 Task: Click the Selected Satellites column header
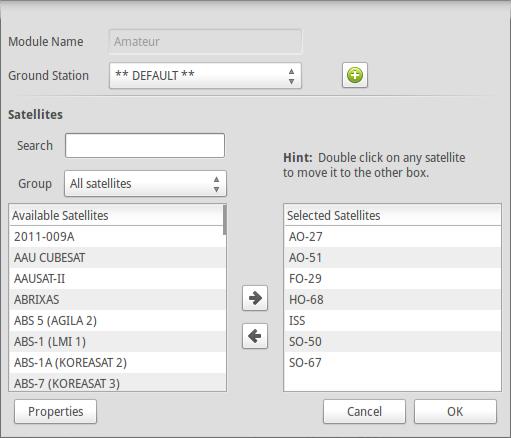pos(392,215)
